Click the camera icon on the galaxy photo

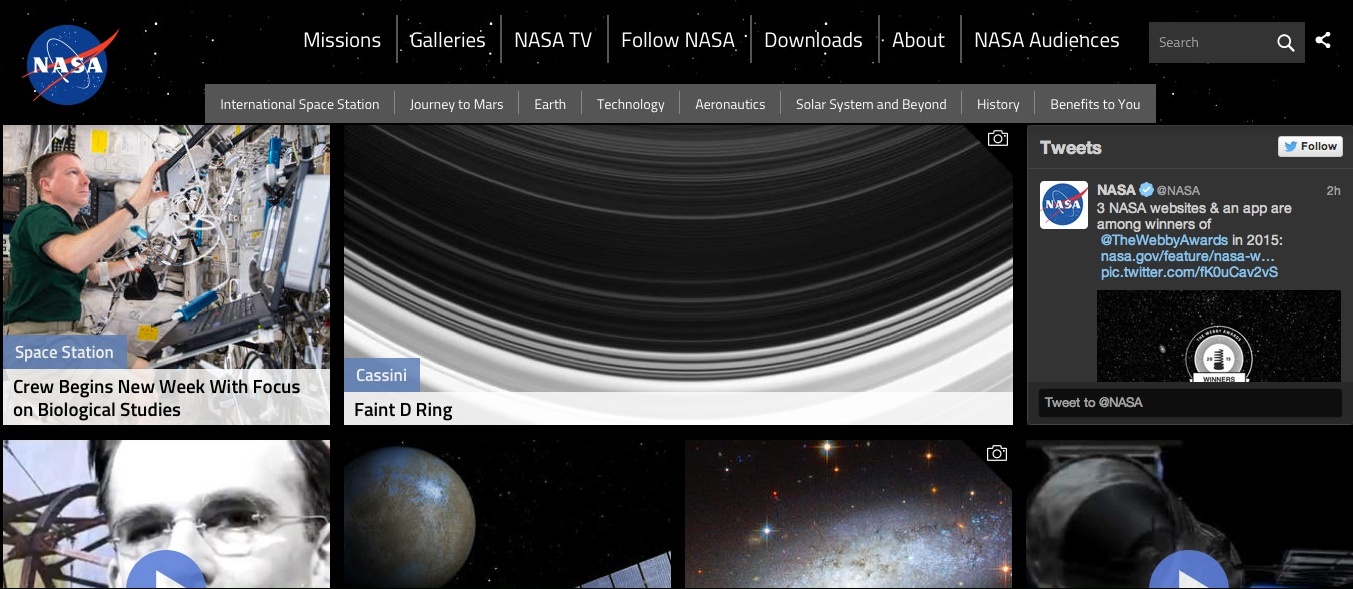(x=997, y=453)
